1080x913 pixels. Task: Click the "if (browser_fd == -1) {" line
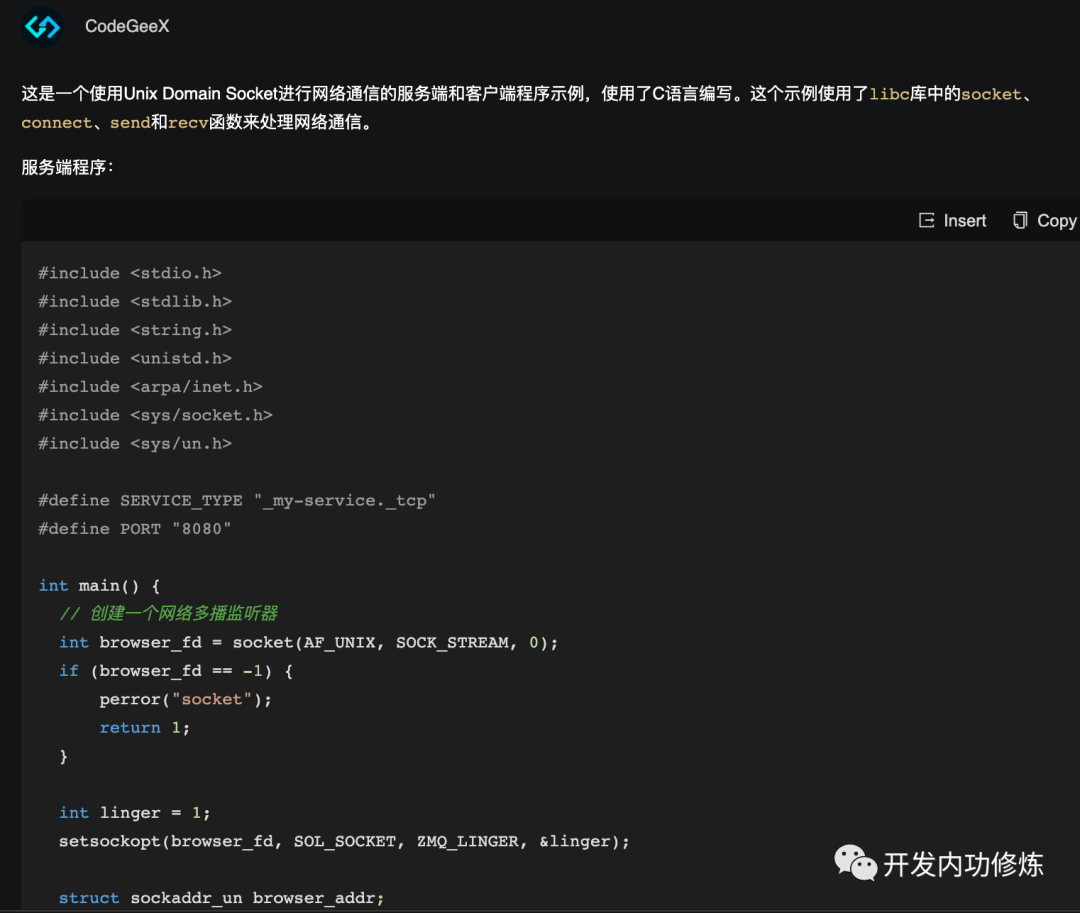[176, 671]
